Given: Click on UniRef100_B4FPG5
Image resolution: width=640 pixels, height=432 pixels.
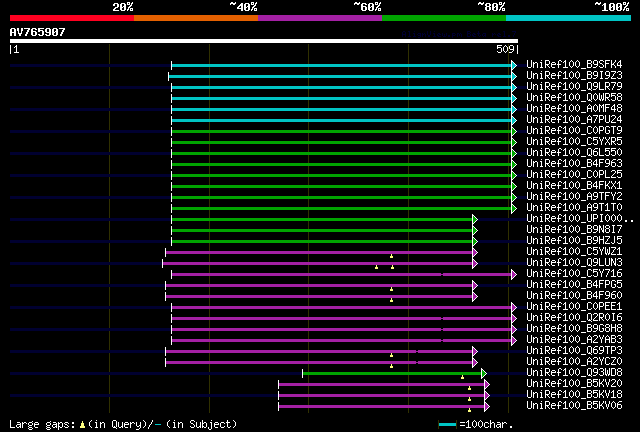Looking at the screenshot, I should [574, 285].
